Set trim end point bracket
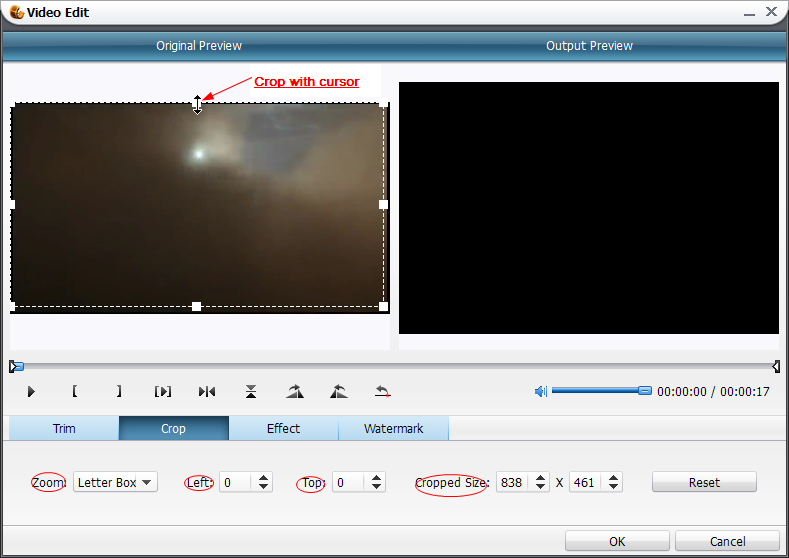The height and width of the screenshot is (558, 789). pos(119,391)
